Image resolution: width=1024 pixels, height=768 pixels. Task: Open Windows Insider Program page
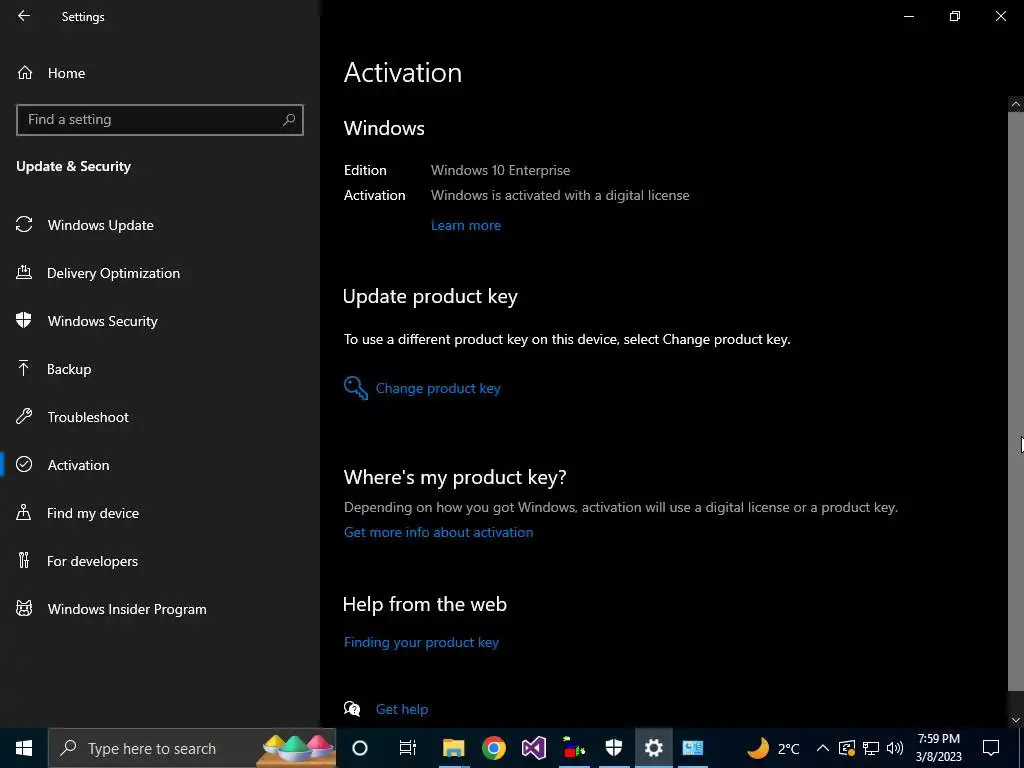pyautogui.click(x=127, y=609)
